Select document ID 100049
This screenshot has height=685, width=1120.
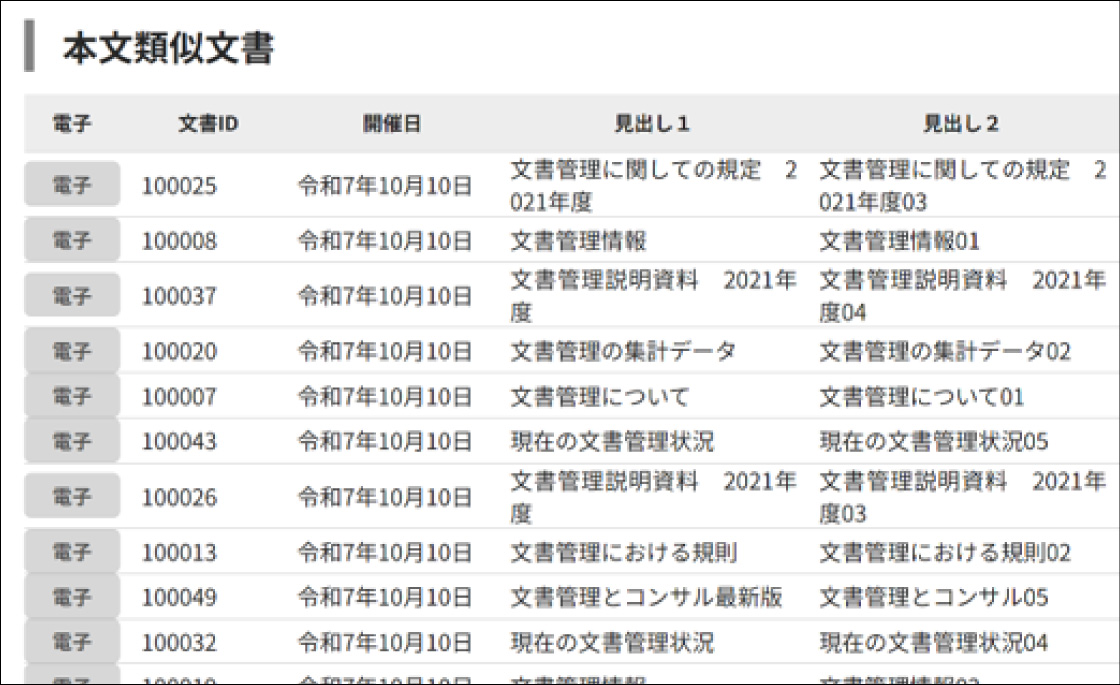point(179,597)
